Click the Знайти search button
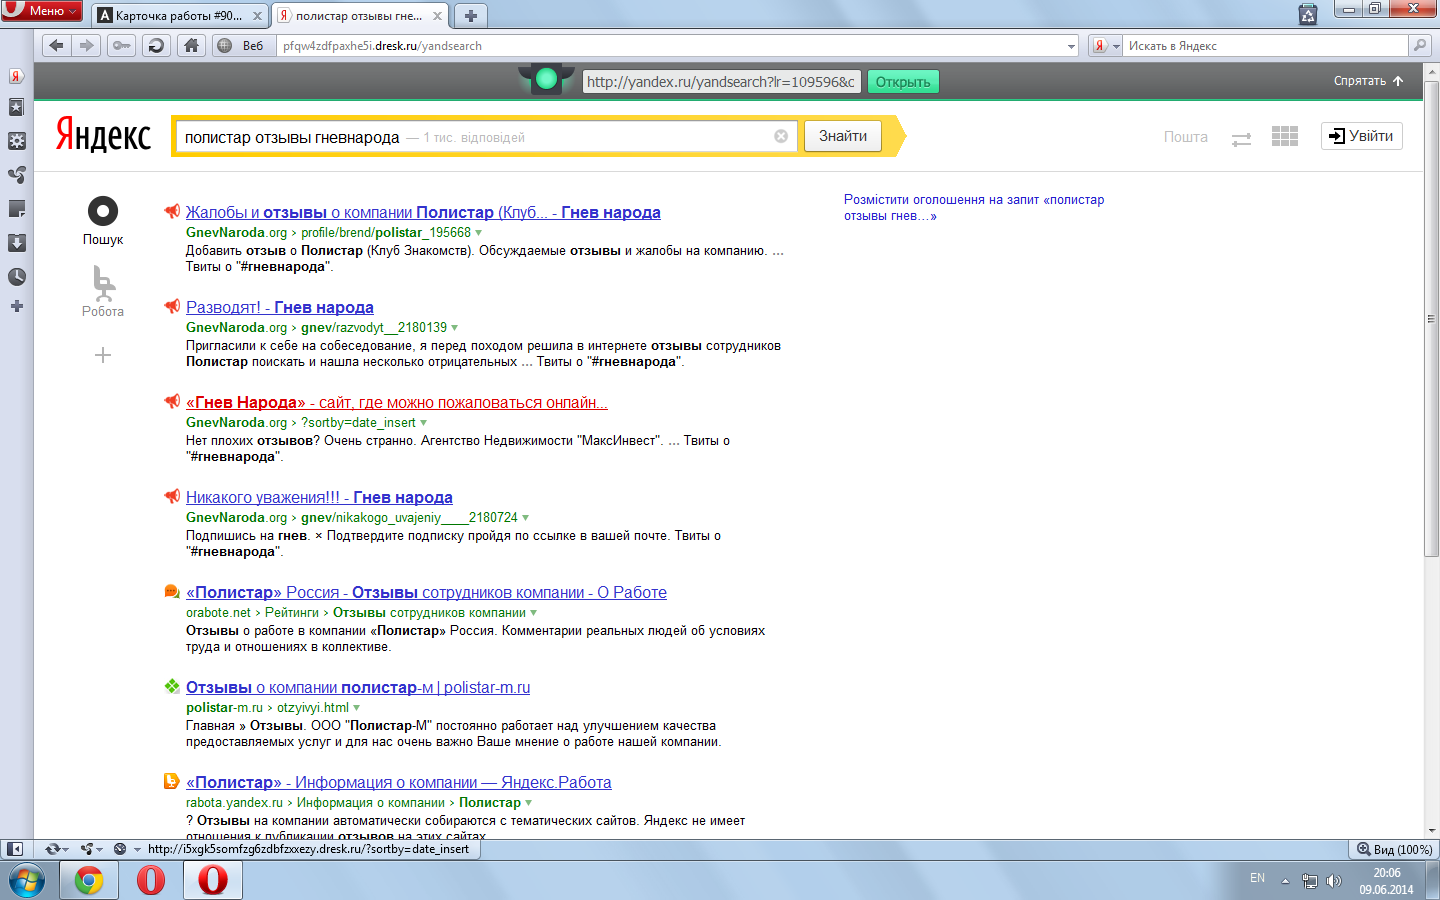This screenshot has height=900, width=1440. click(x=843, y=136)
